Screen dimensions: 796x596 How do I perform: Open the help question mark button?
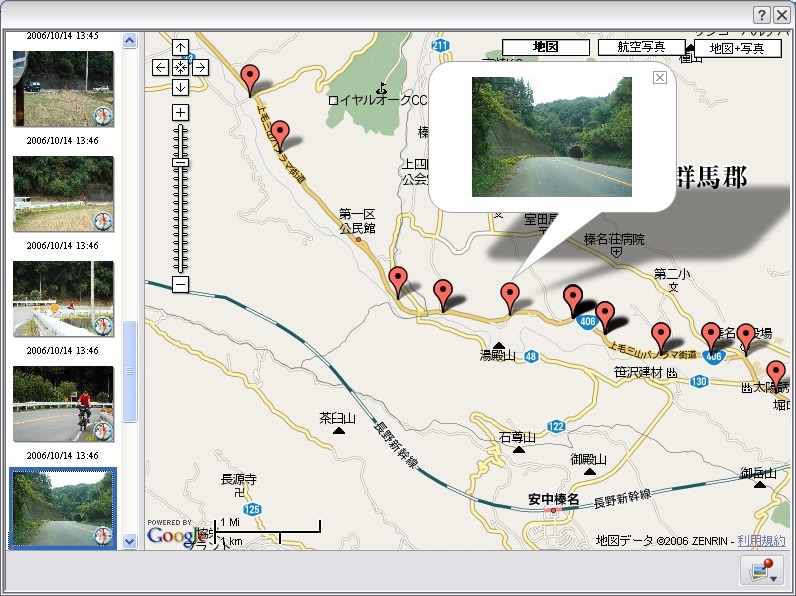tap(762, 14)
